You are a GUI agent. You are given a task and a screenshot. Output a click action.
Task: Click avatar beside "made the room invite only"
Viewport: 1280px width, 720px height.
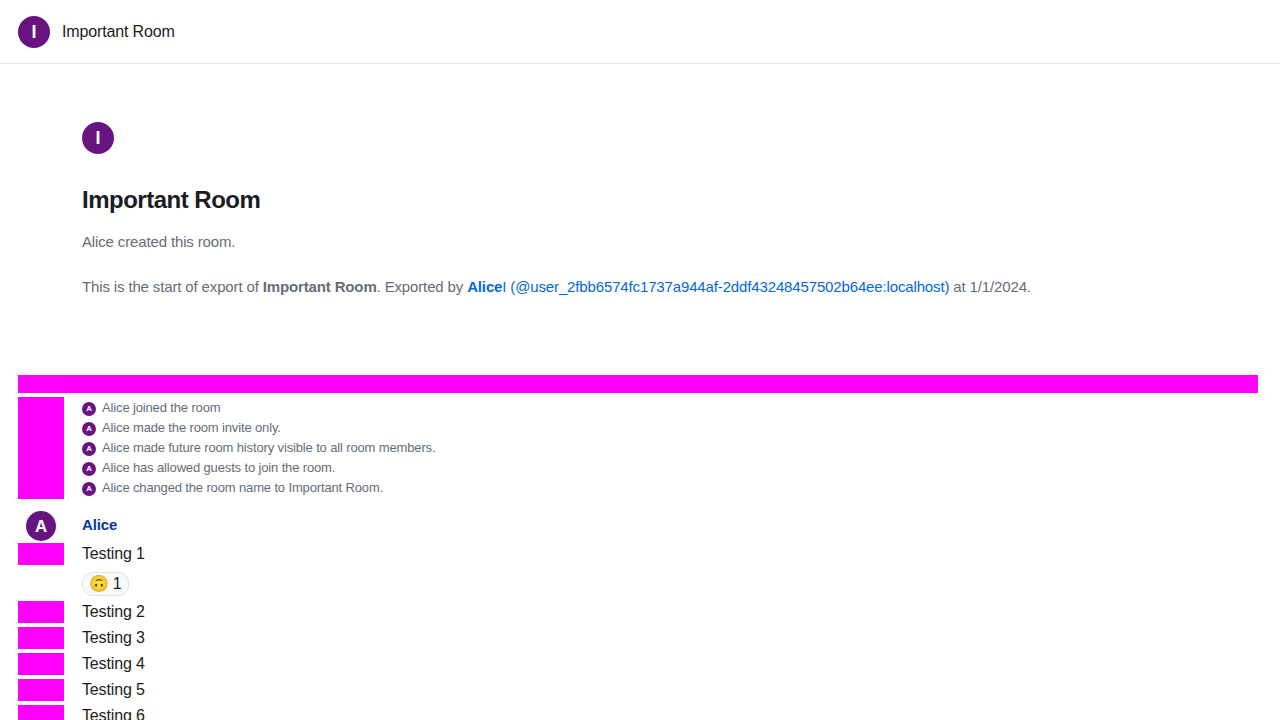pyautogui.click(x=89, y=428)
